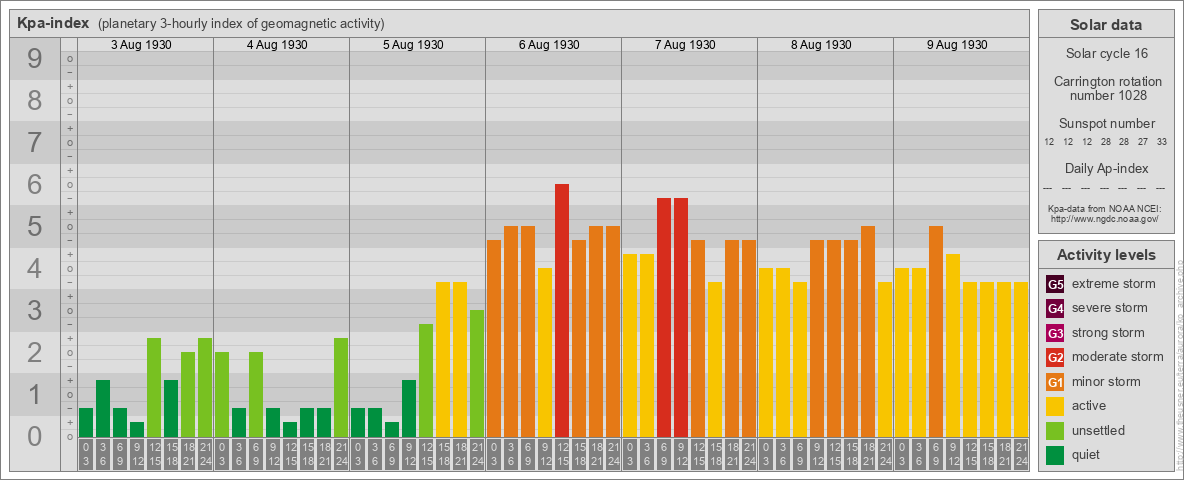Click the 'extreme storm' legend label

(1114, 284)
